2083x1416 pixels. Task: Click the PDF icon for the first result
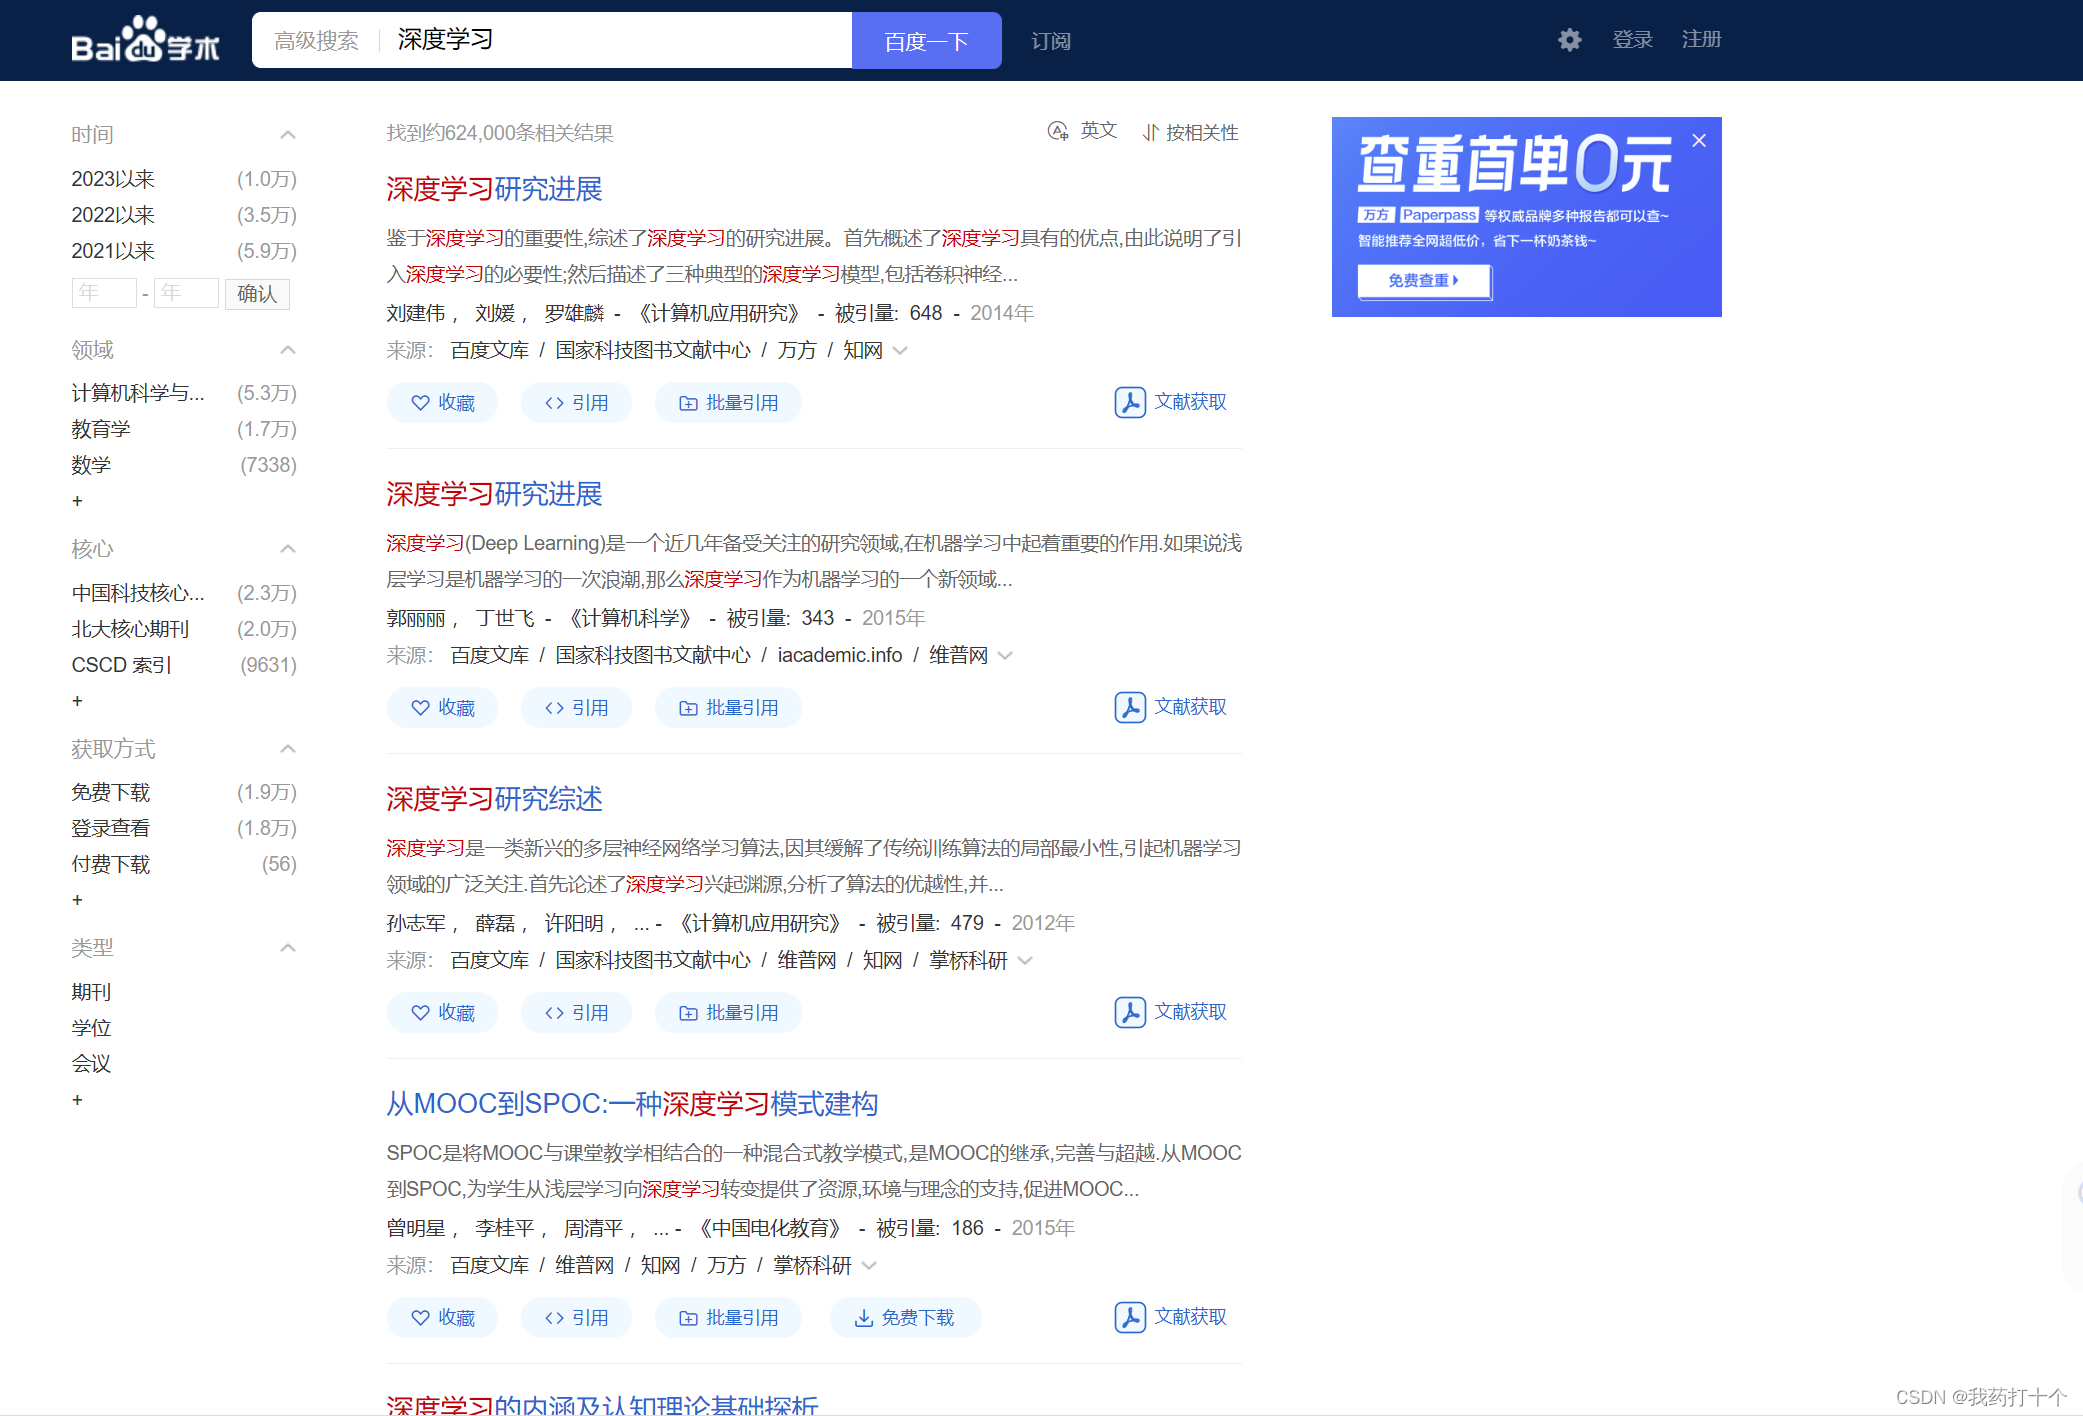coord(1130,402)
